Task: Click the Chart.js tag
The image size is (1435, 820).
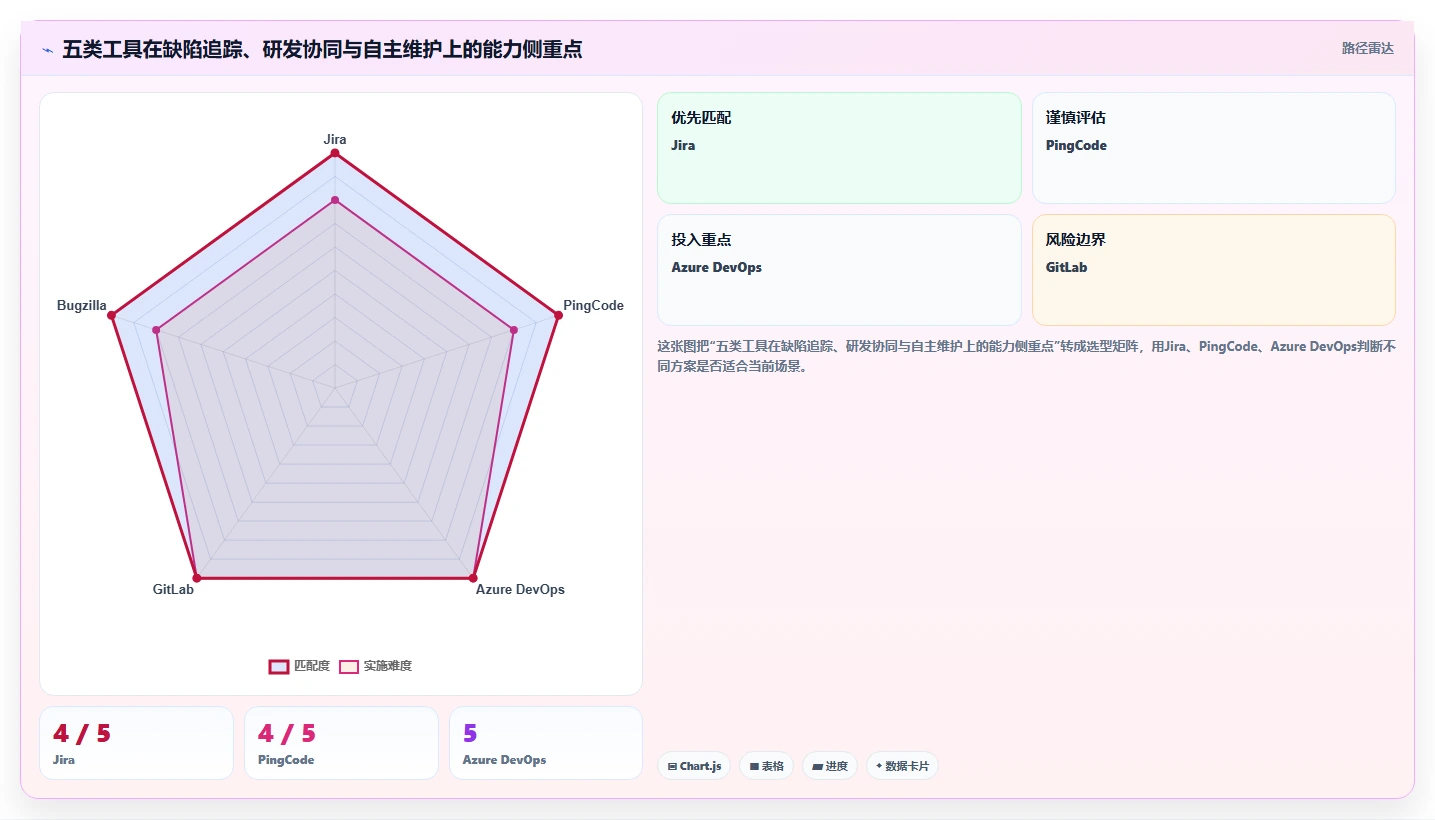Action: click(x=694, y=766)
